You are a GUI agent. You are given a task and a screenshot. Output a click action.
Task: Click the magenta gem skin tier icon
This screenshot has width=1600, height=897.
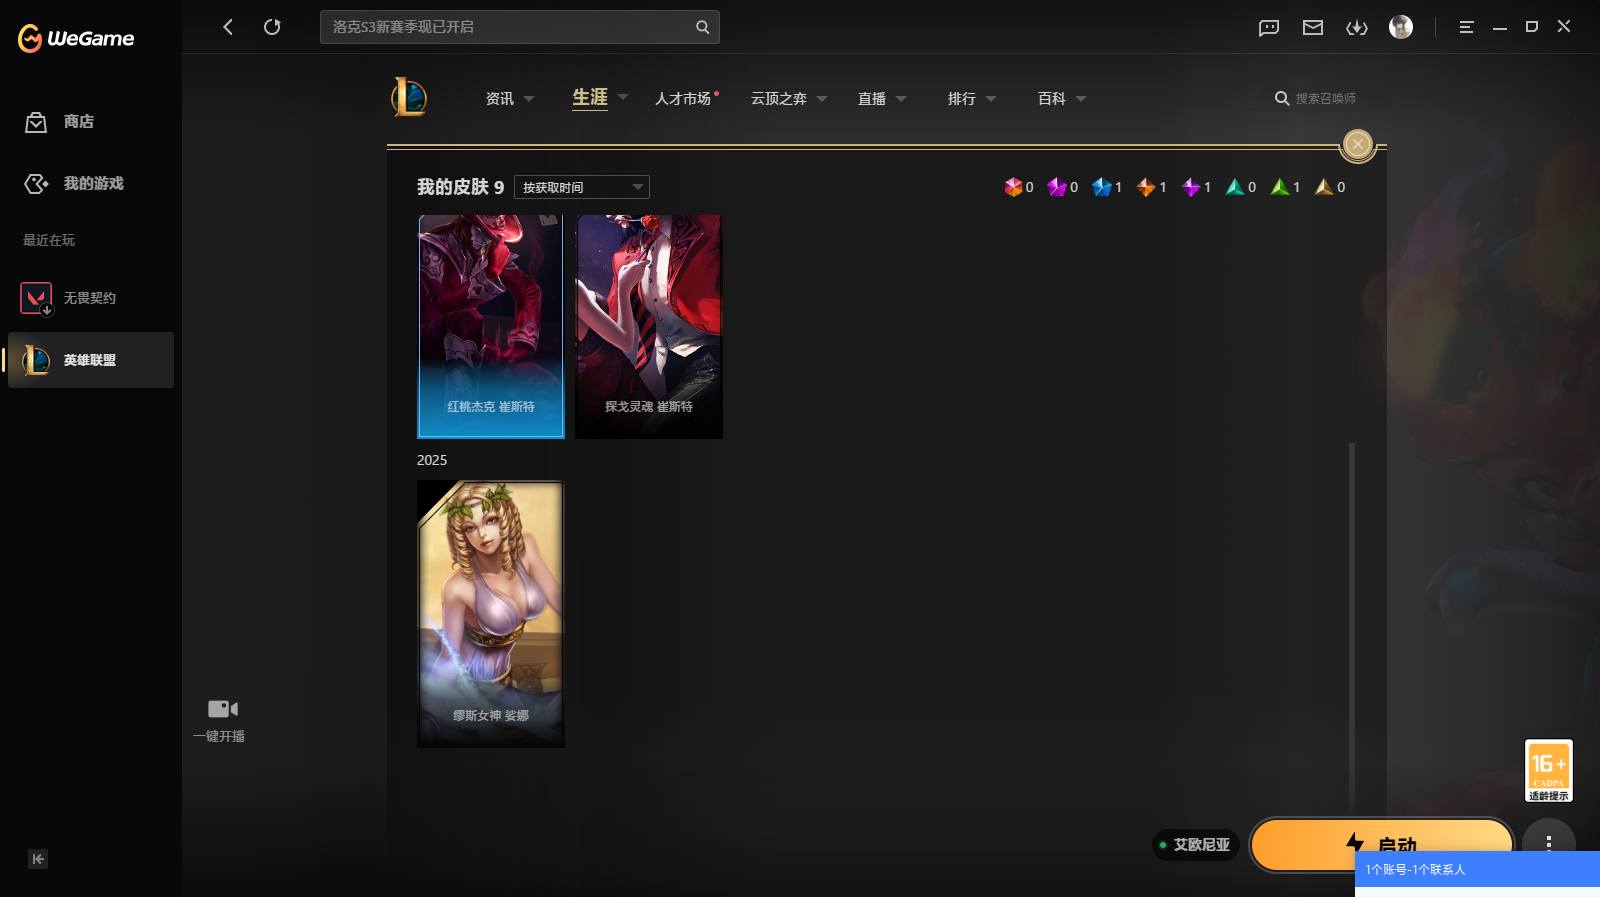(x=1057, y=187)
